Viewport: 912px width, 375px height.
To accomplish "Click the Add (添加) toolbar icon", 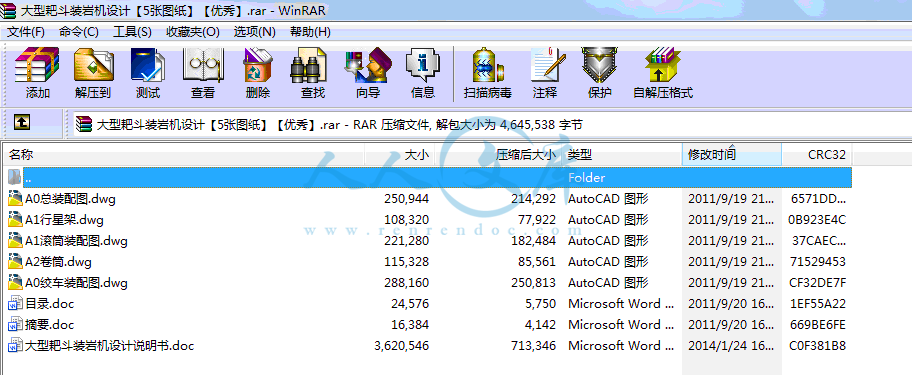I will coord(37,73).
